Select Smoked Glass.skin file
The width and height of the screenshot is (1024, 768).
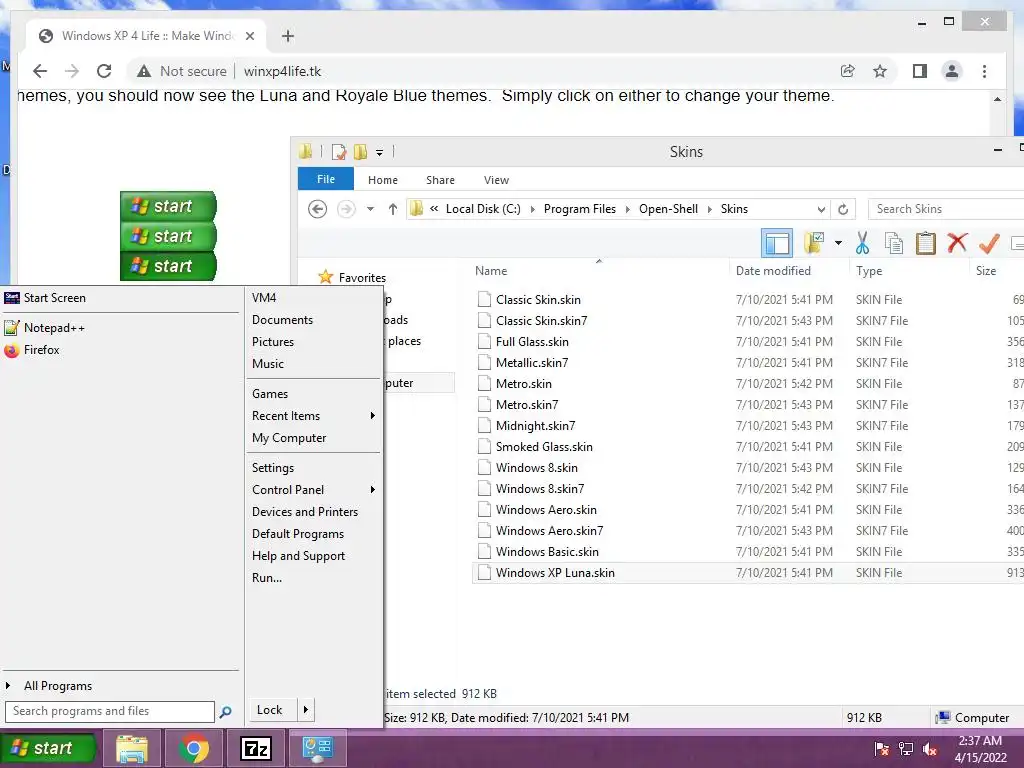[x=544, y=447]
